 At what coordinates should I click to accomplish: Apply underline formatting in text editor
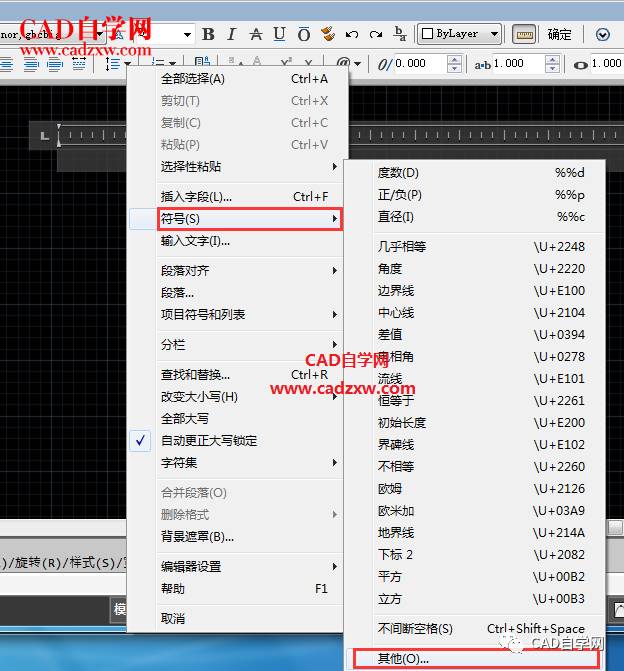(279, 34)
